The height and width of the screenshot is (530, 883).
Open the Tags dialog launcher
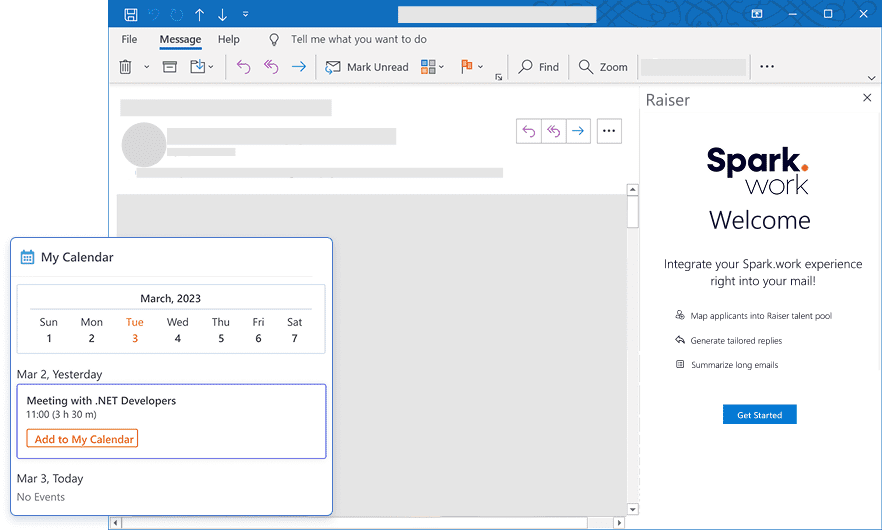point(498,77)
